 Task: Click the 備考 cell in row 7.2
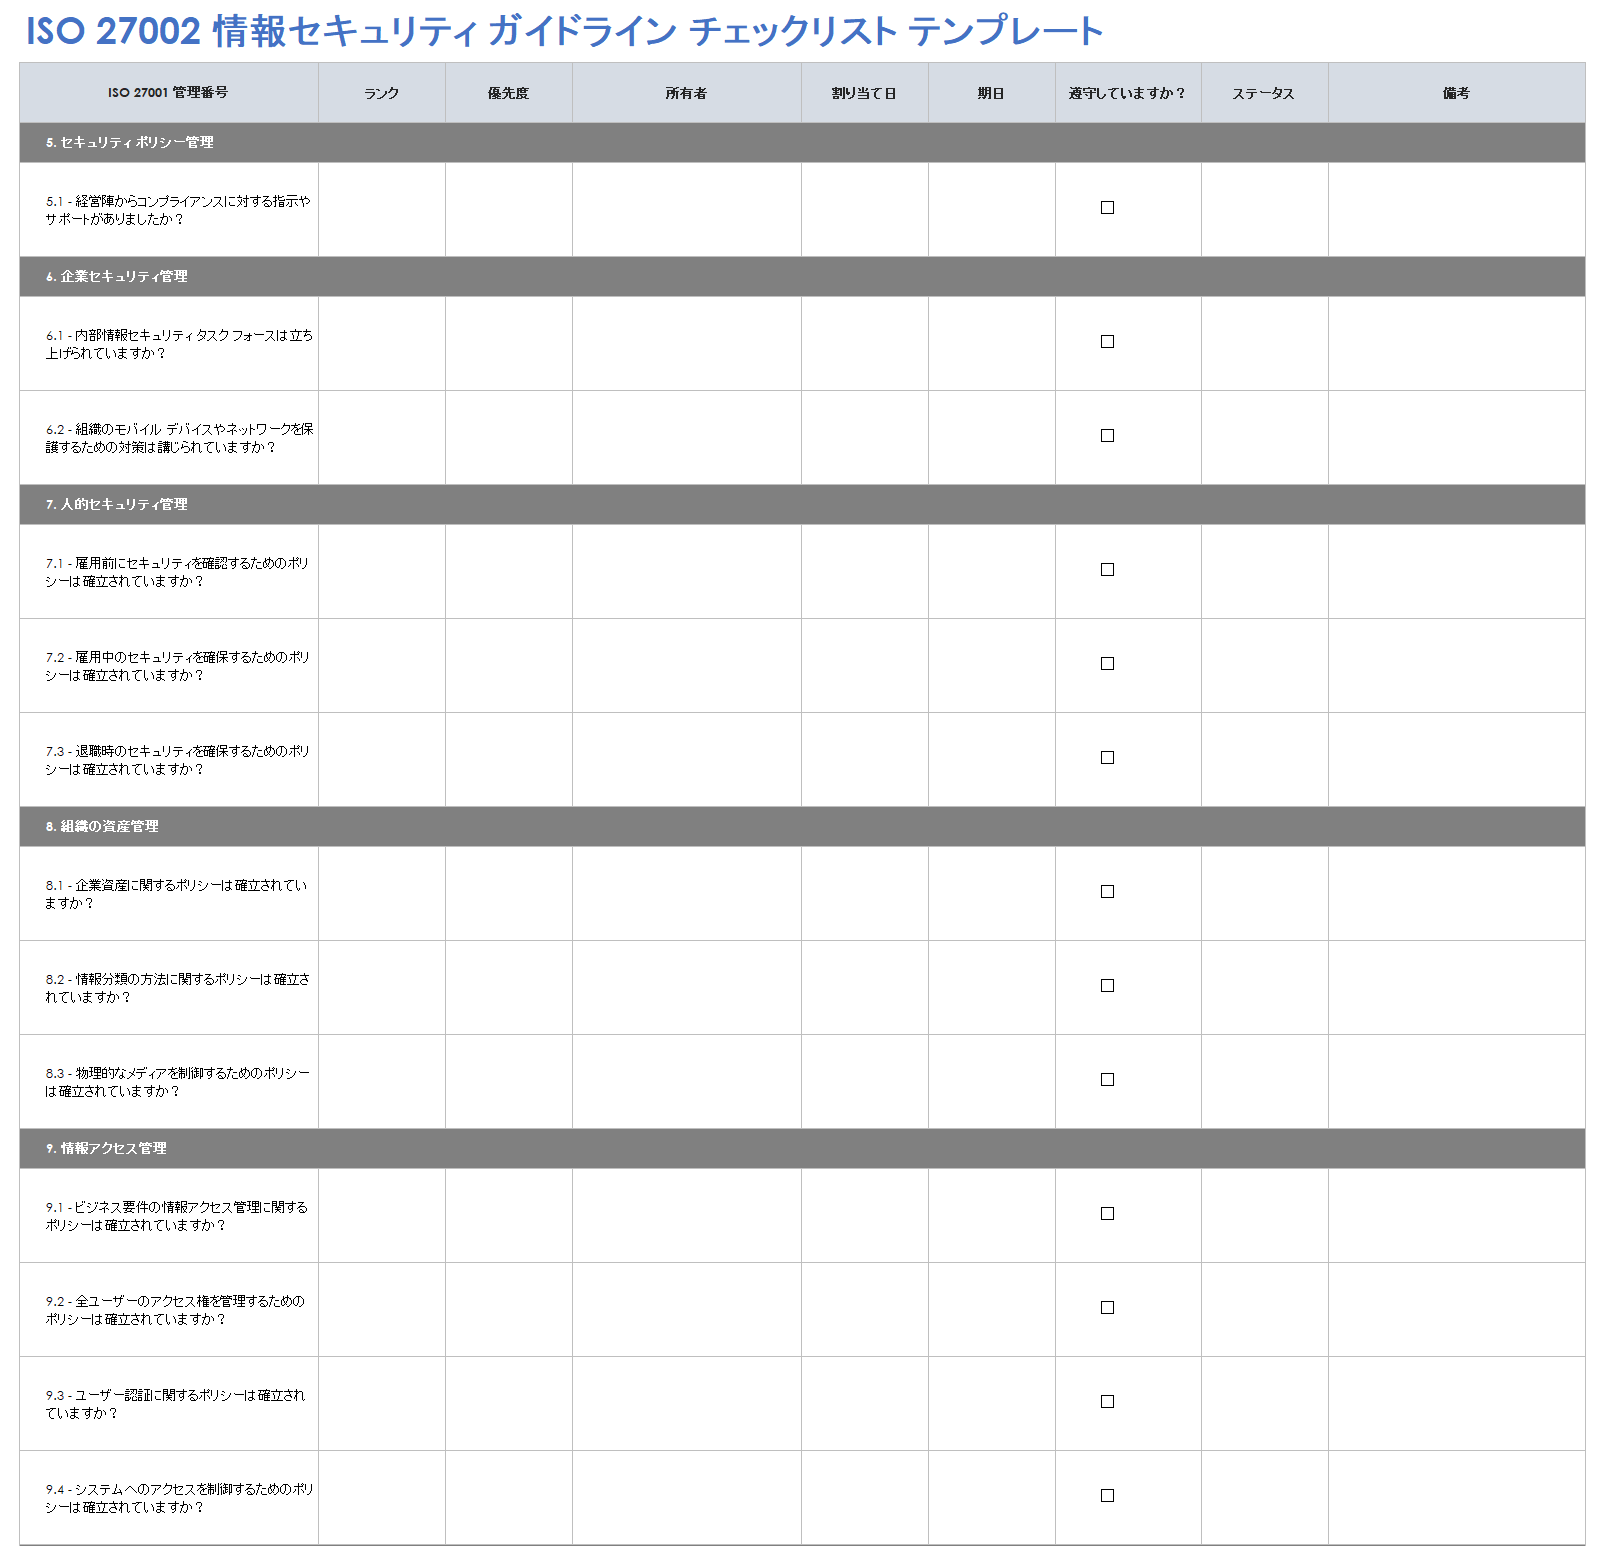click(1457, 666)
